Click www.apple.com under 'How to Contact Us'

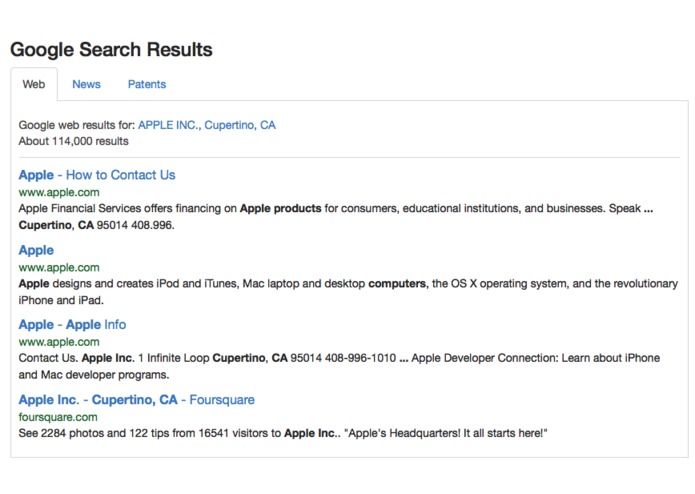tap(59, 193)
